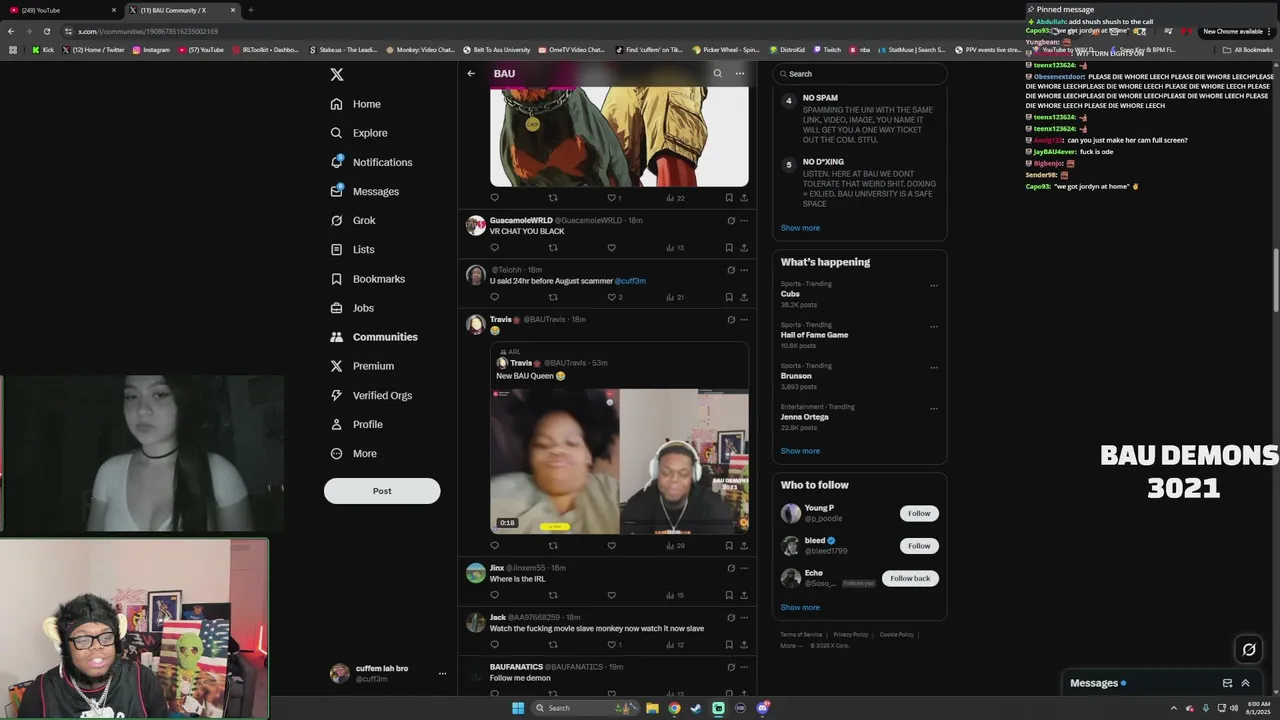Open Jenna Ortega trending topic

(x=804, y=417)
